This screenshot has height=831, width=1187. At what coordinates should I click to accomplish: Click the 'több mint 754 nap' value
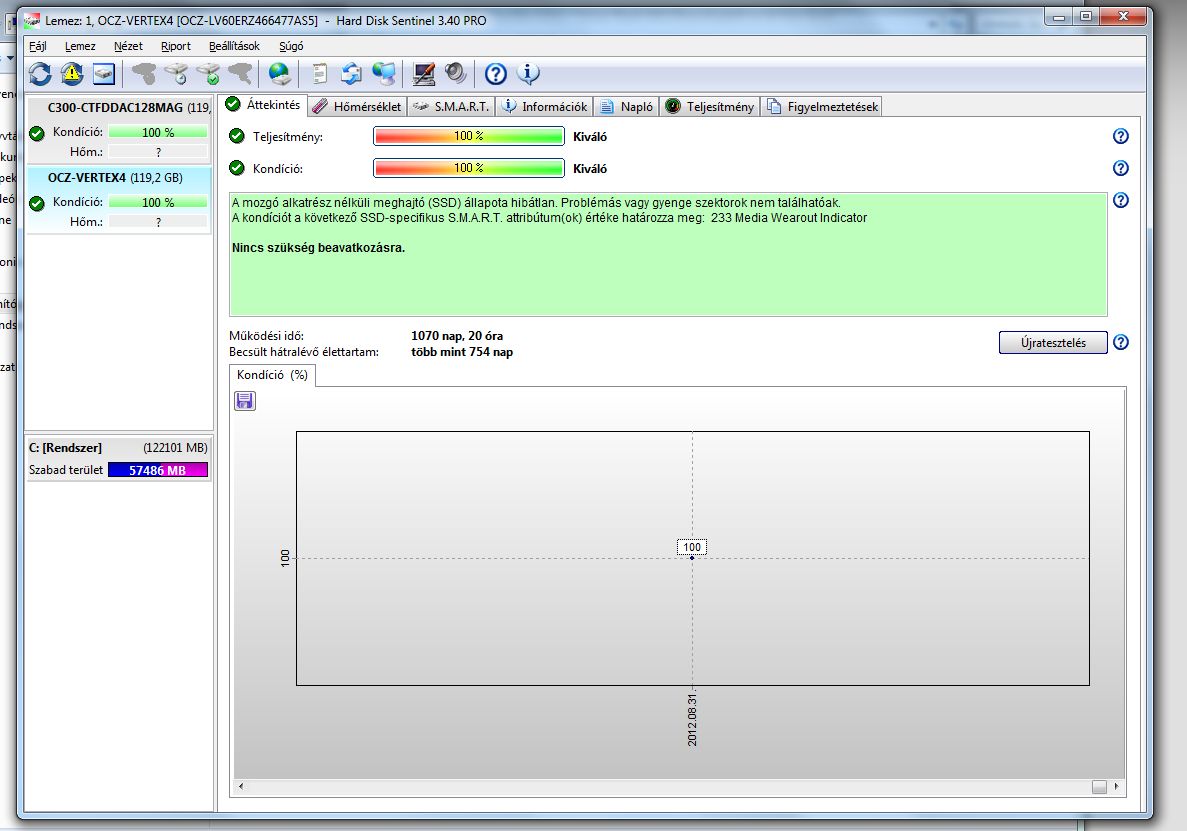click(x=462, y=352)
